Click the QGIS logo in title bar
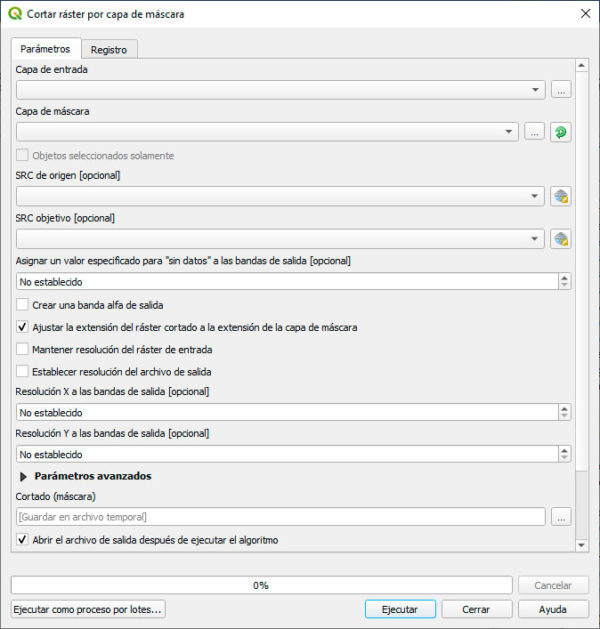The height and width of the screenshot is (629, 600). coord(15,14)
